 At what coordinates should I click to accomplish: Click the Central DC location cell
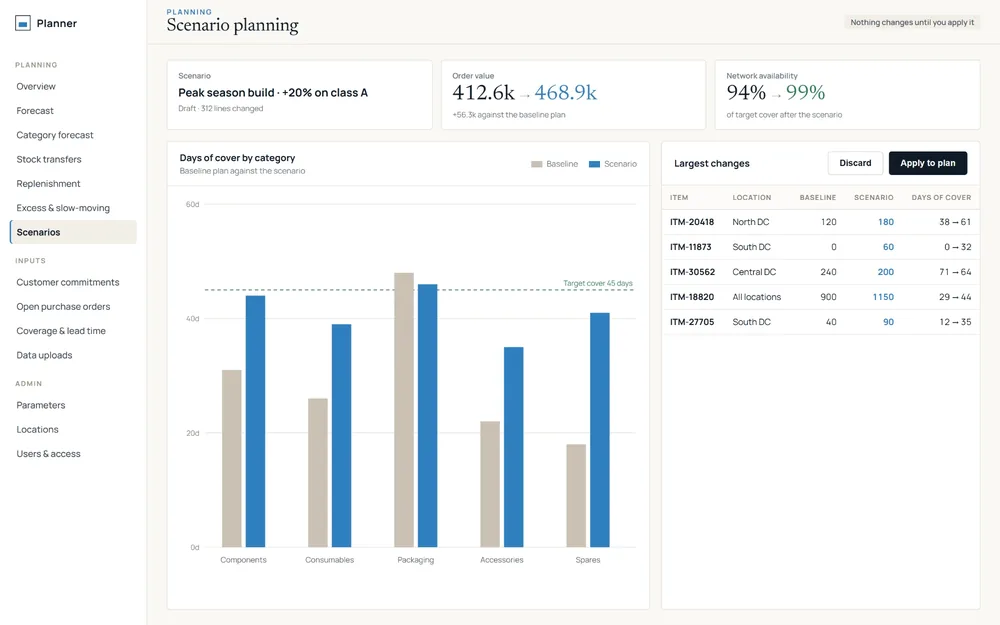tap(754, 272)
